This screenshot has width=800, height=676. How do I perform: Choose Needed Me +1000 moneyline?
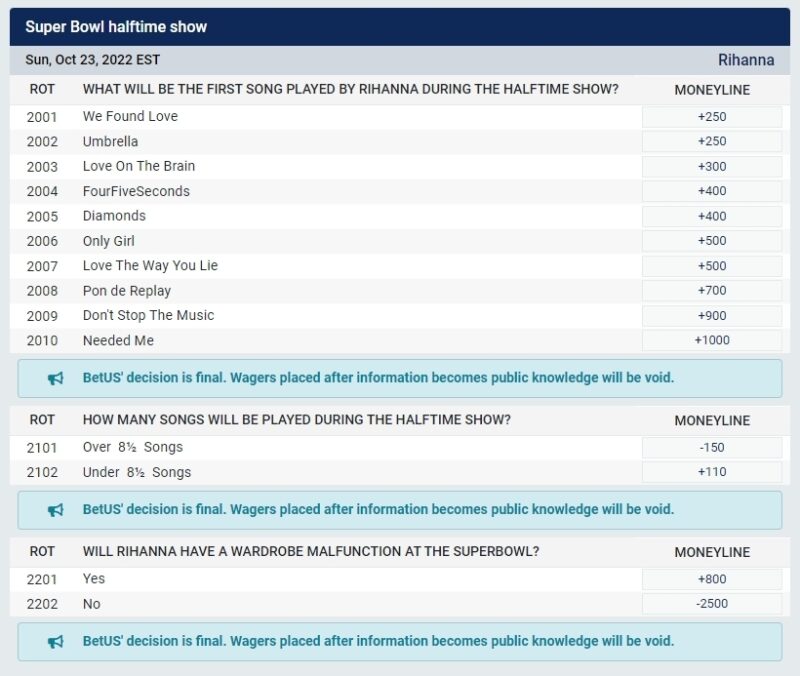pos(712,340)
